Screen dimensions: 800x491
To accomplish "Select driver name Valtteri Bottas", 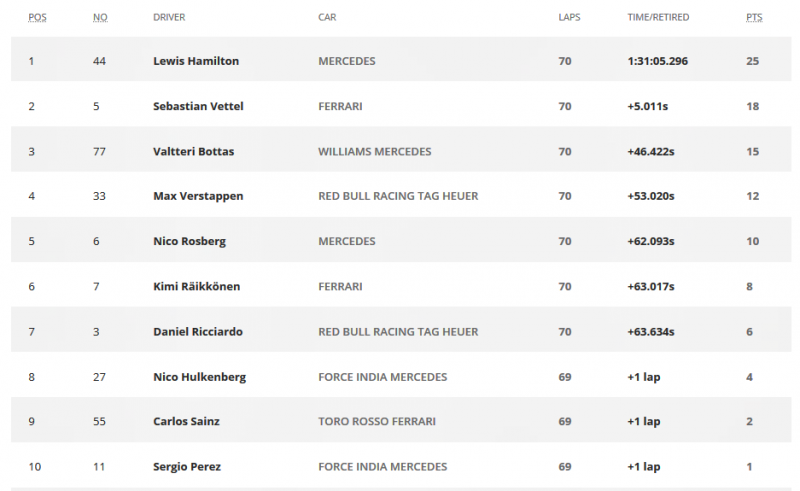I will pos(196,151).
